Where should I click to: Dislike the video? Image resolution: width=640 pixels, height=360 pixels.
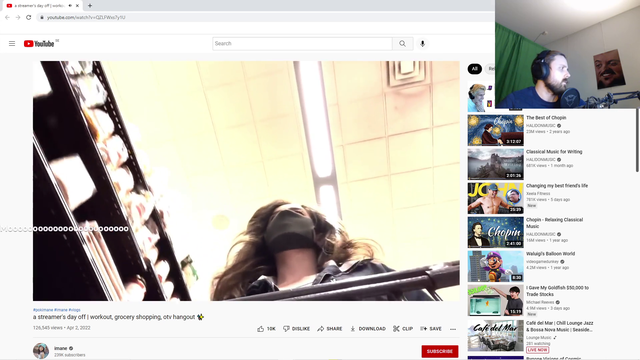tap(296, 329)
